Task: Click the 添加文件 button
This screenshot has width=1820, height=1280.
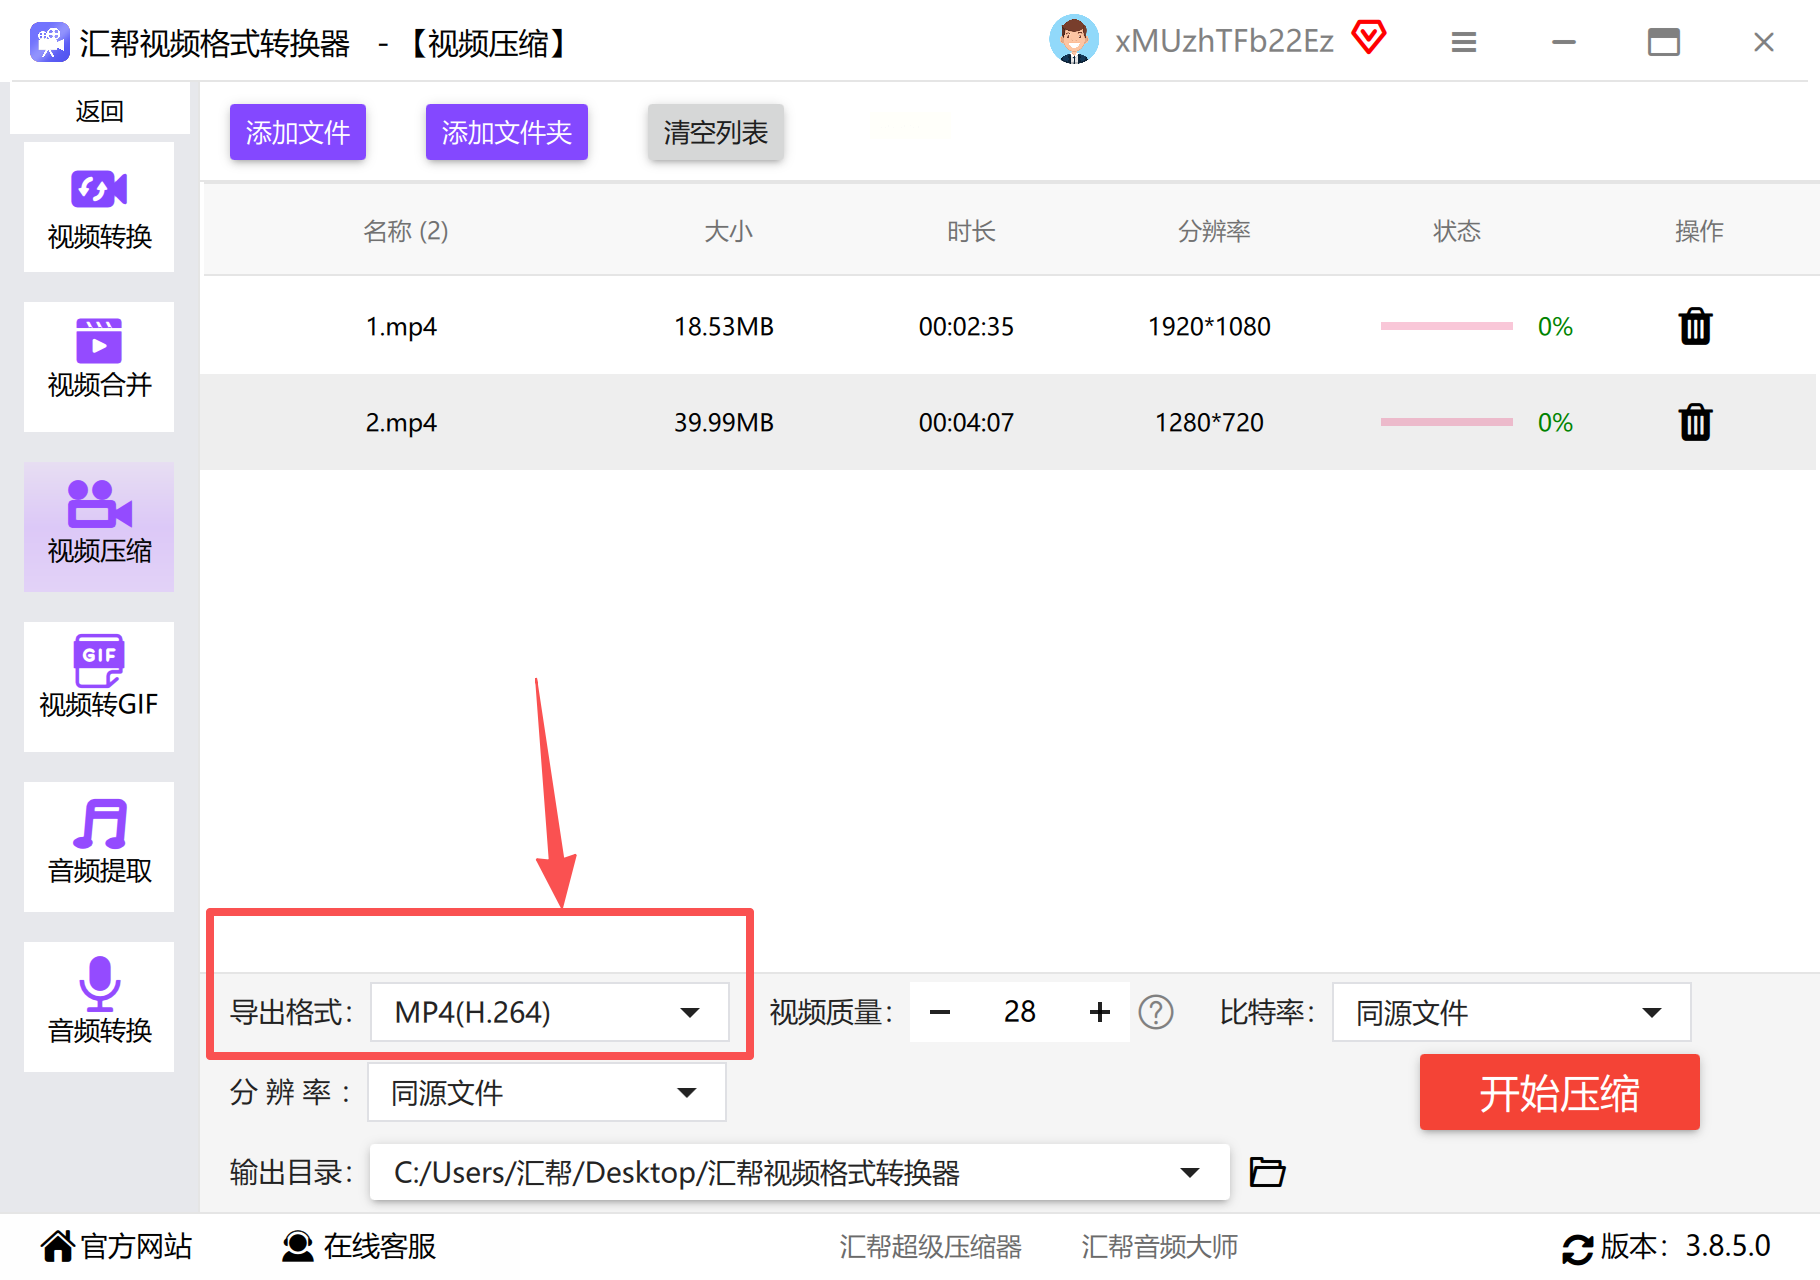Action: [x=298, y=132]
